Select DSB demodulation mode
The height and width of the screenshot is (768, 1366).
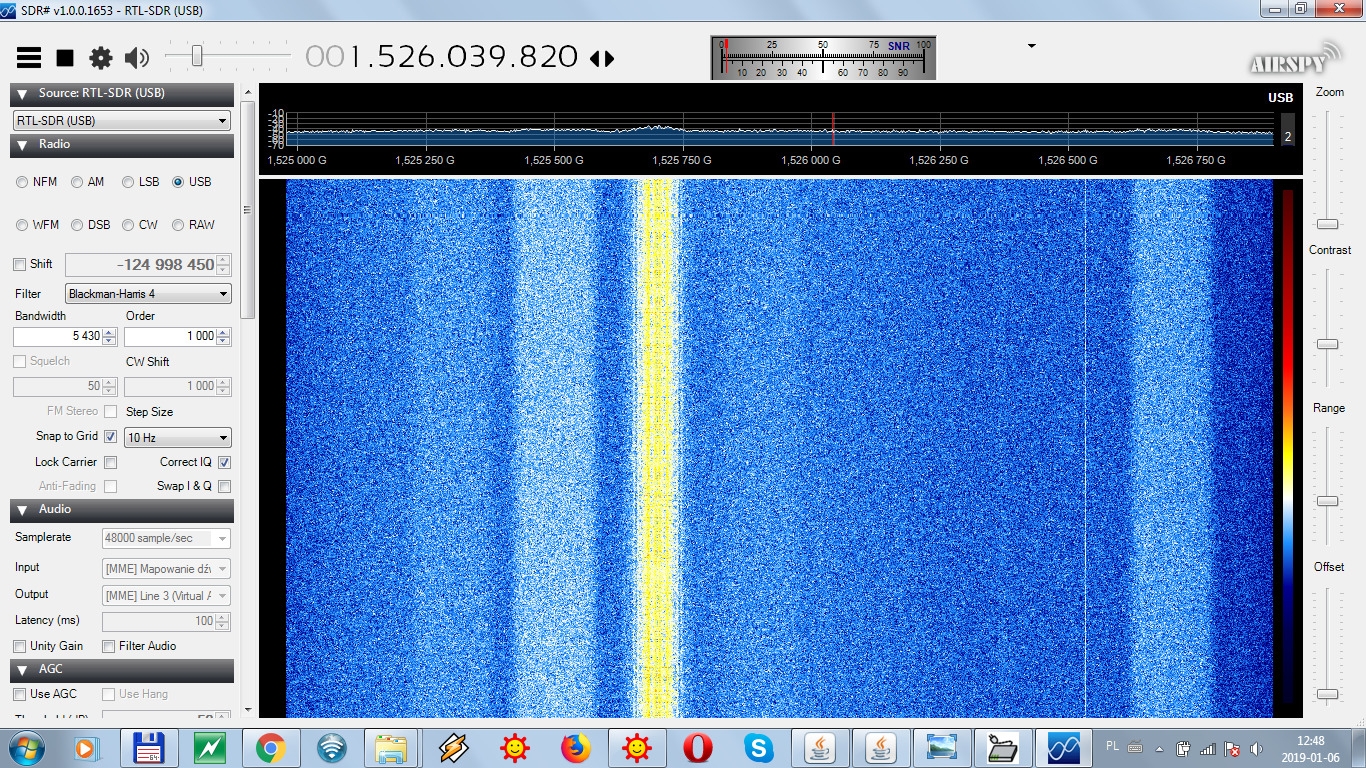pos(77,225)
